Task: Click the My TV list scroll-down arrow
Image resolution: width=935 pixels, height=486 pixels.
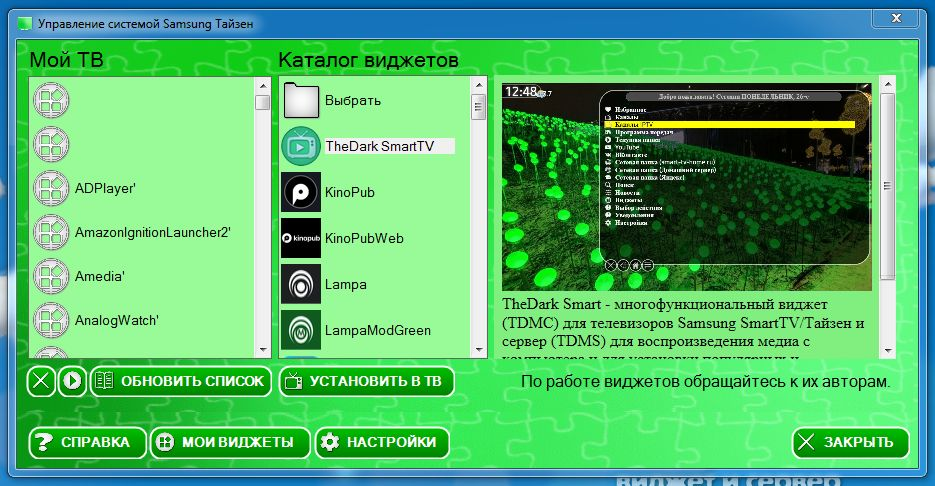Action: [x=262, y=350]
